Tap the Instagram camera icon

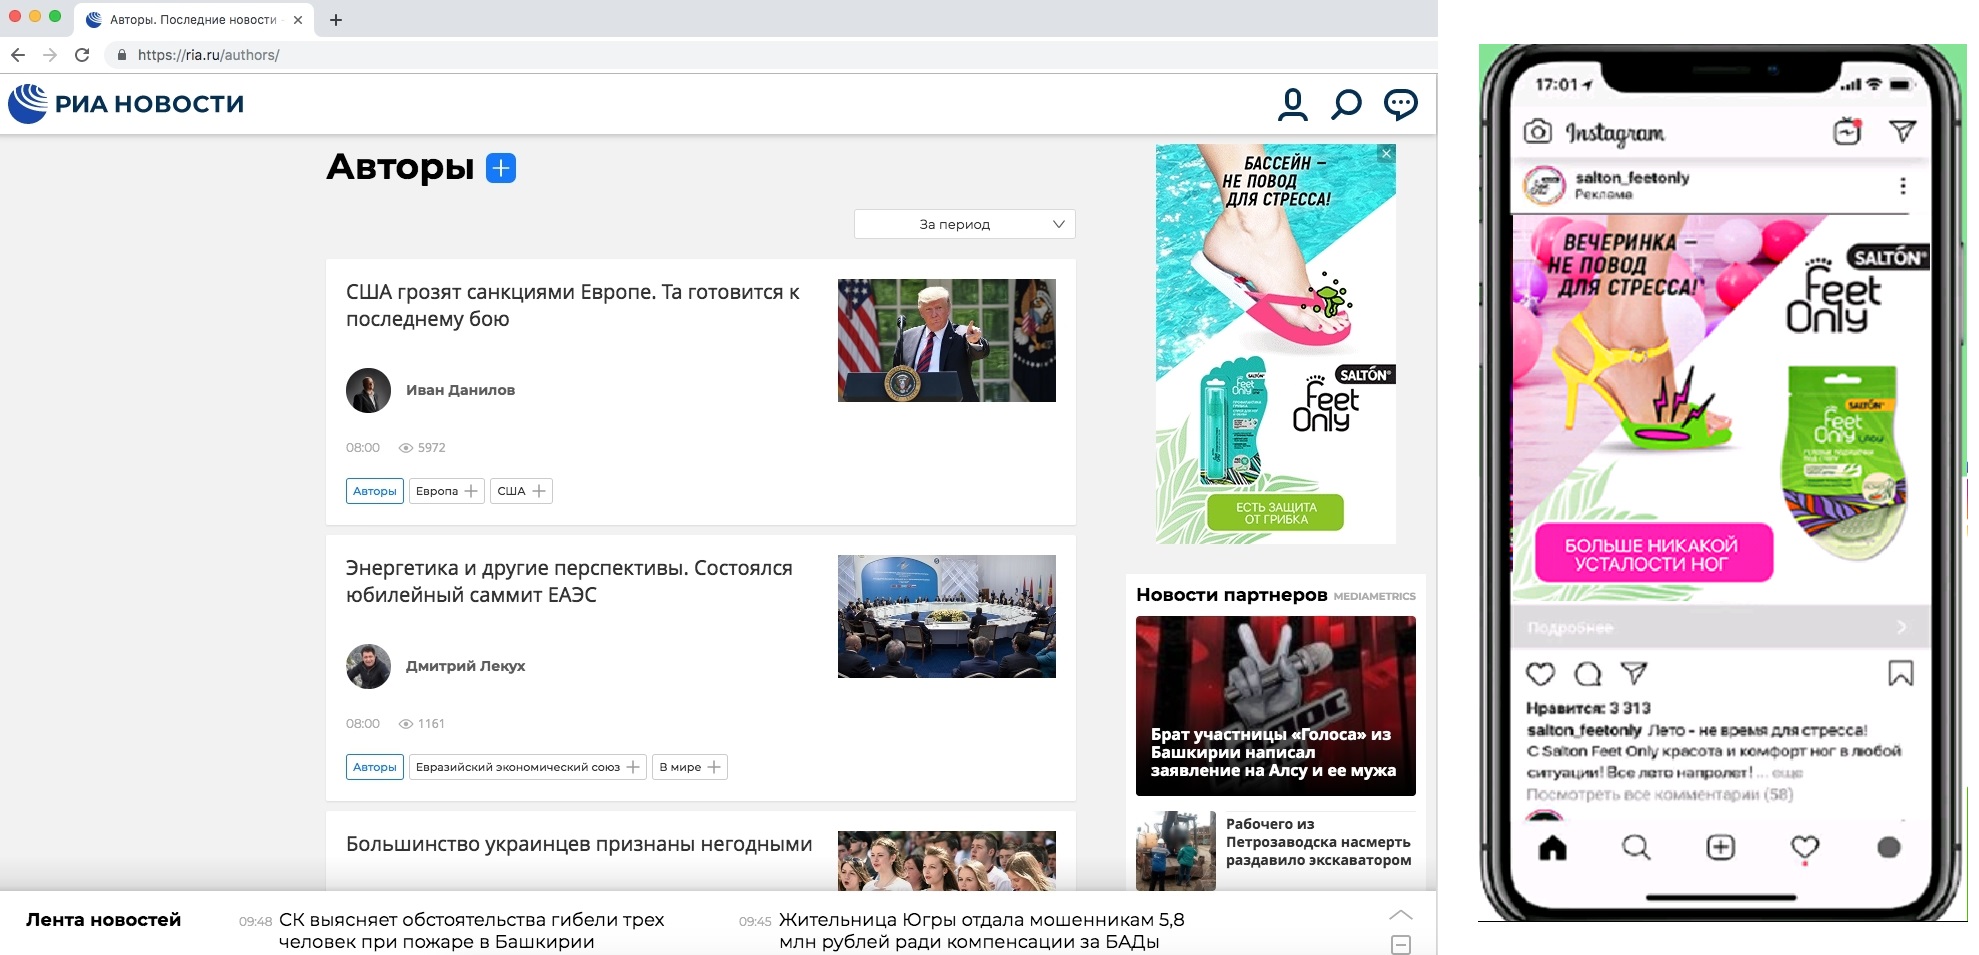point(1538,131)
